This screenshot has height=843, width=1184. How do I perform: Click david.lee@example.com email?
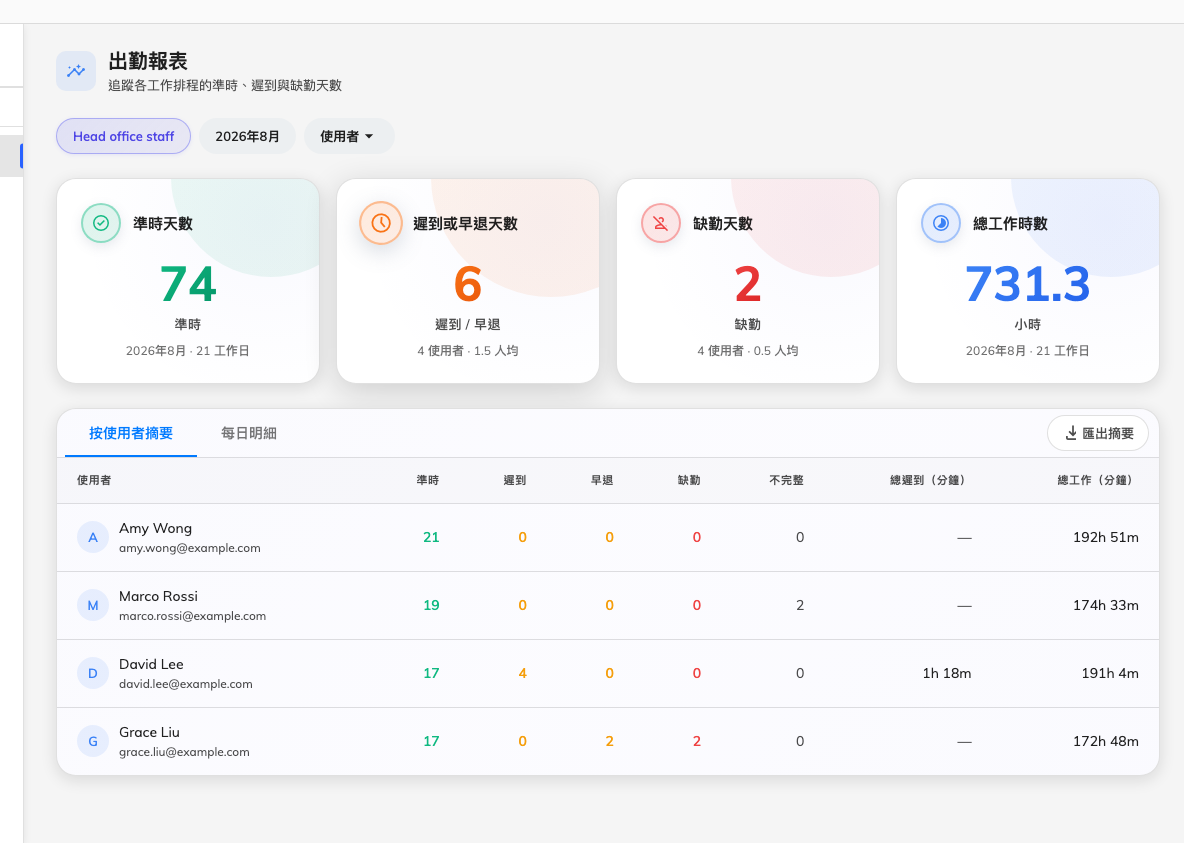[186, 684]
